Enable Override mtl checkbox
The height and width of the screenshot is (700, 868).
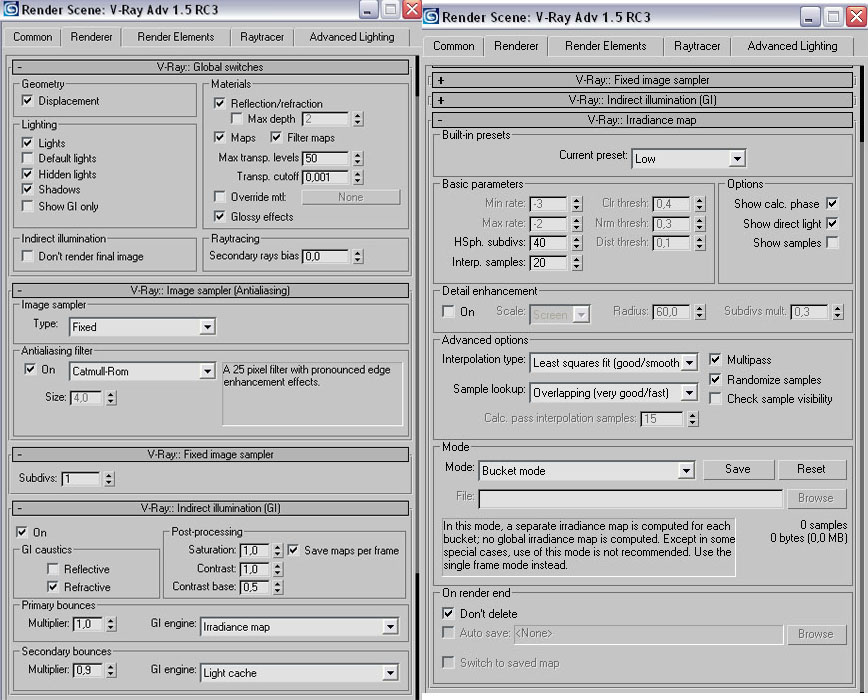(x=220, y=196)
